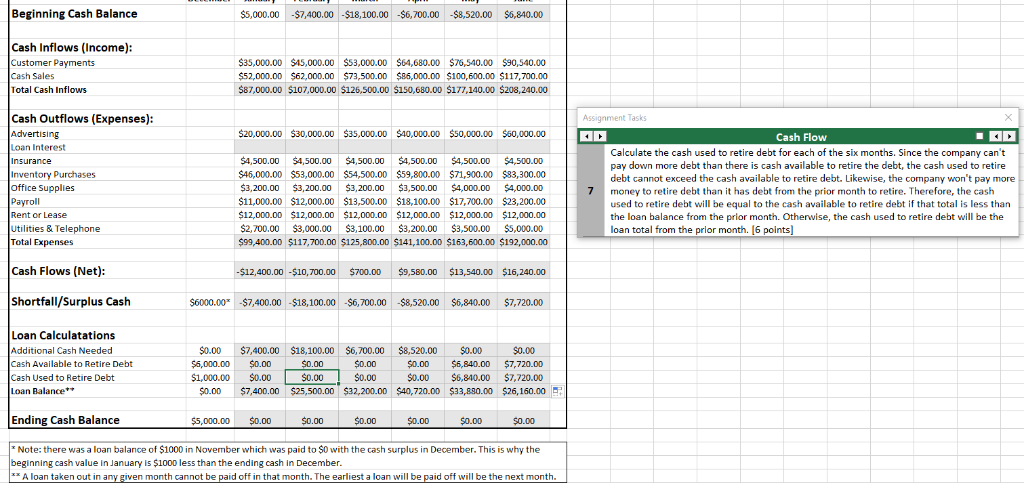Select Customer Payments value $64,680.00
This screenshot has width=1024, height=483.
coord(419,63)
